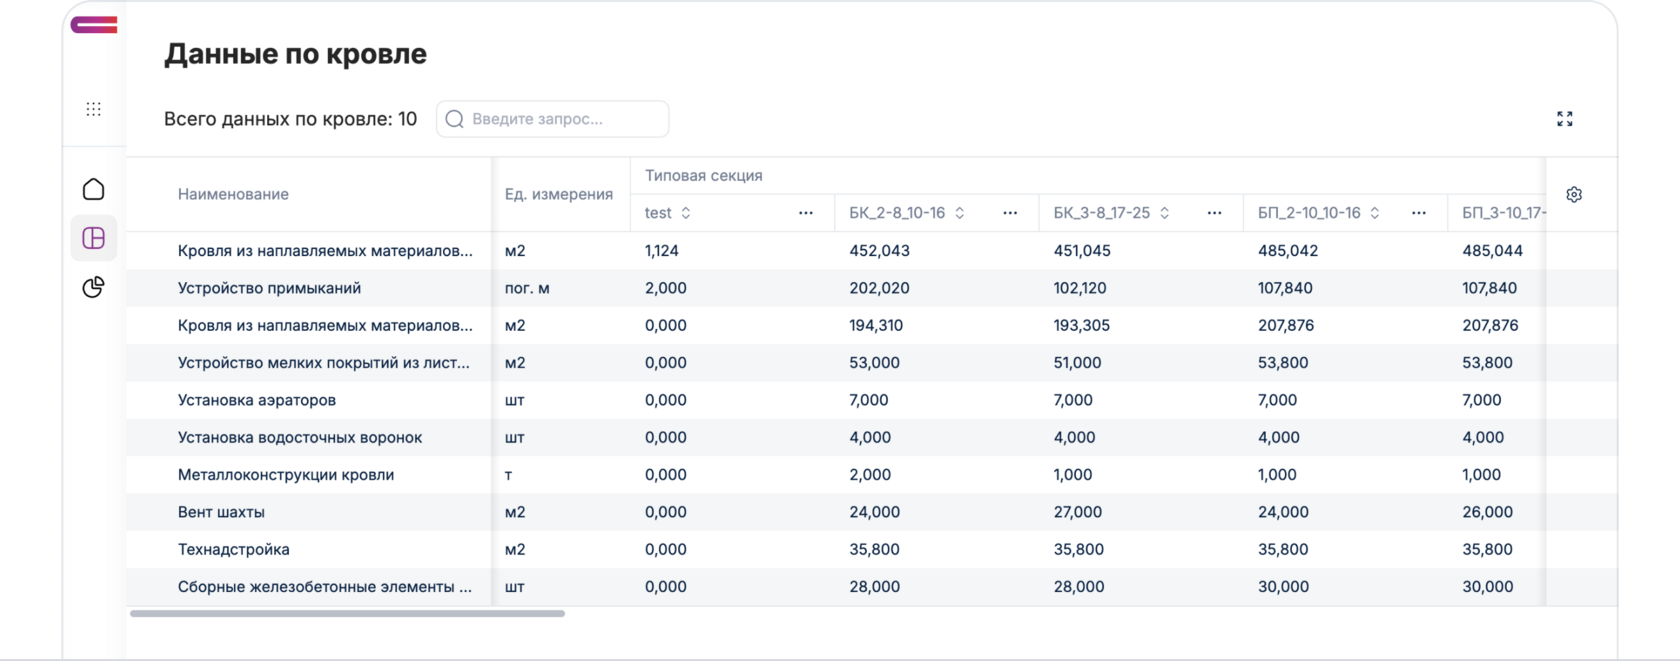Click the app logo in the sidebar
This screenshot has height=661, width=1680.
[x=94, y=25]
